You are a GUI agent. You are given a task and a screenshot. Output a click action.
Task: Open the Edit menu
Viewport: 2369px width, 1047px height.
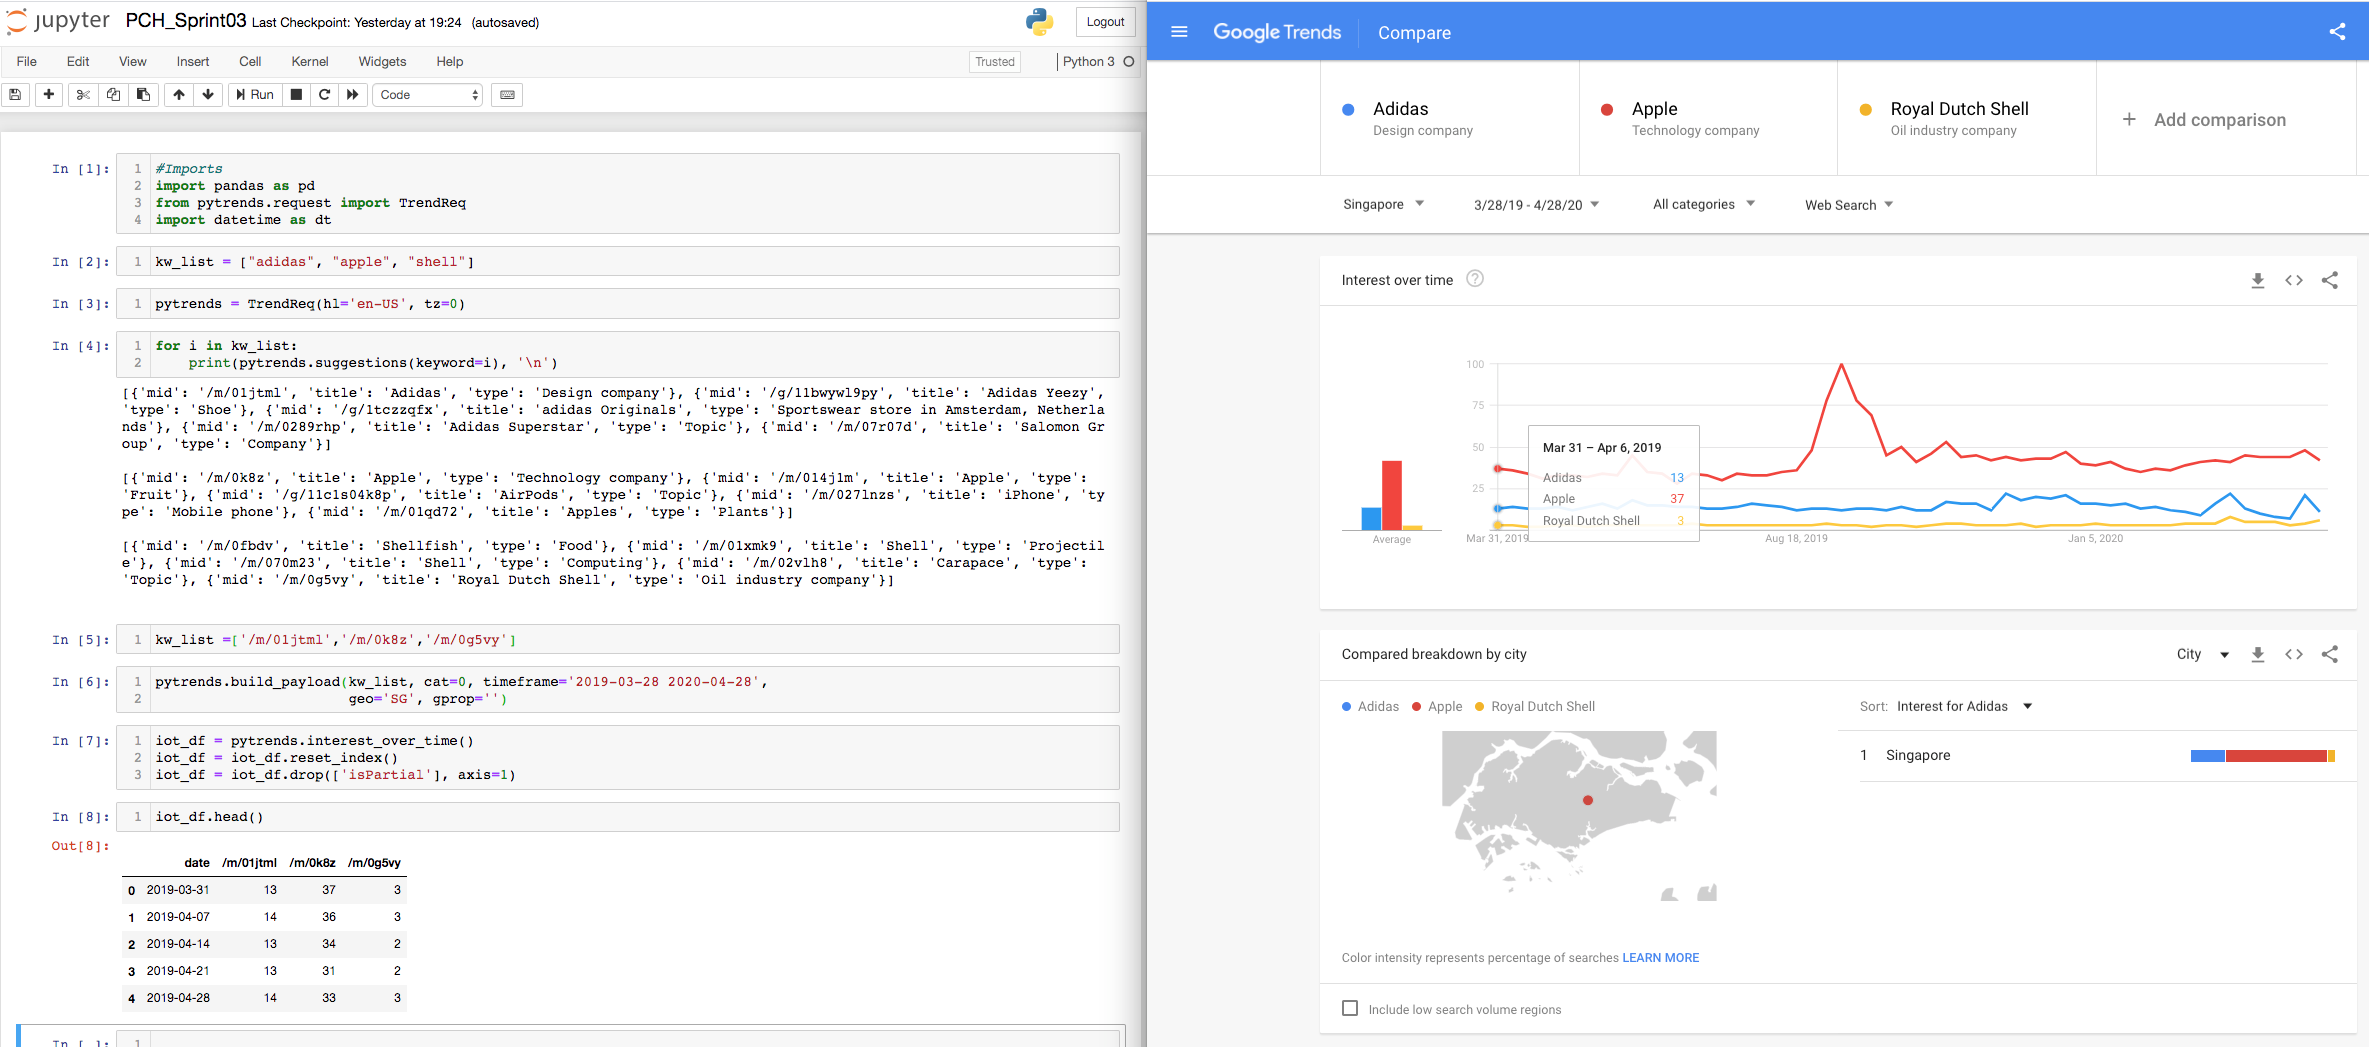[x=78, y=61]
